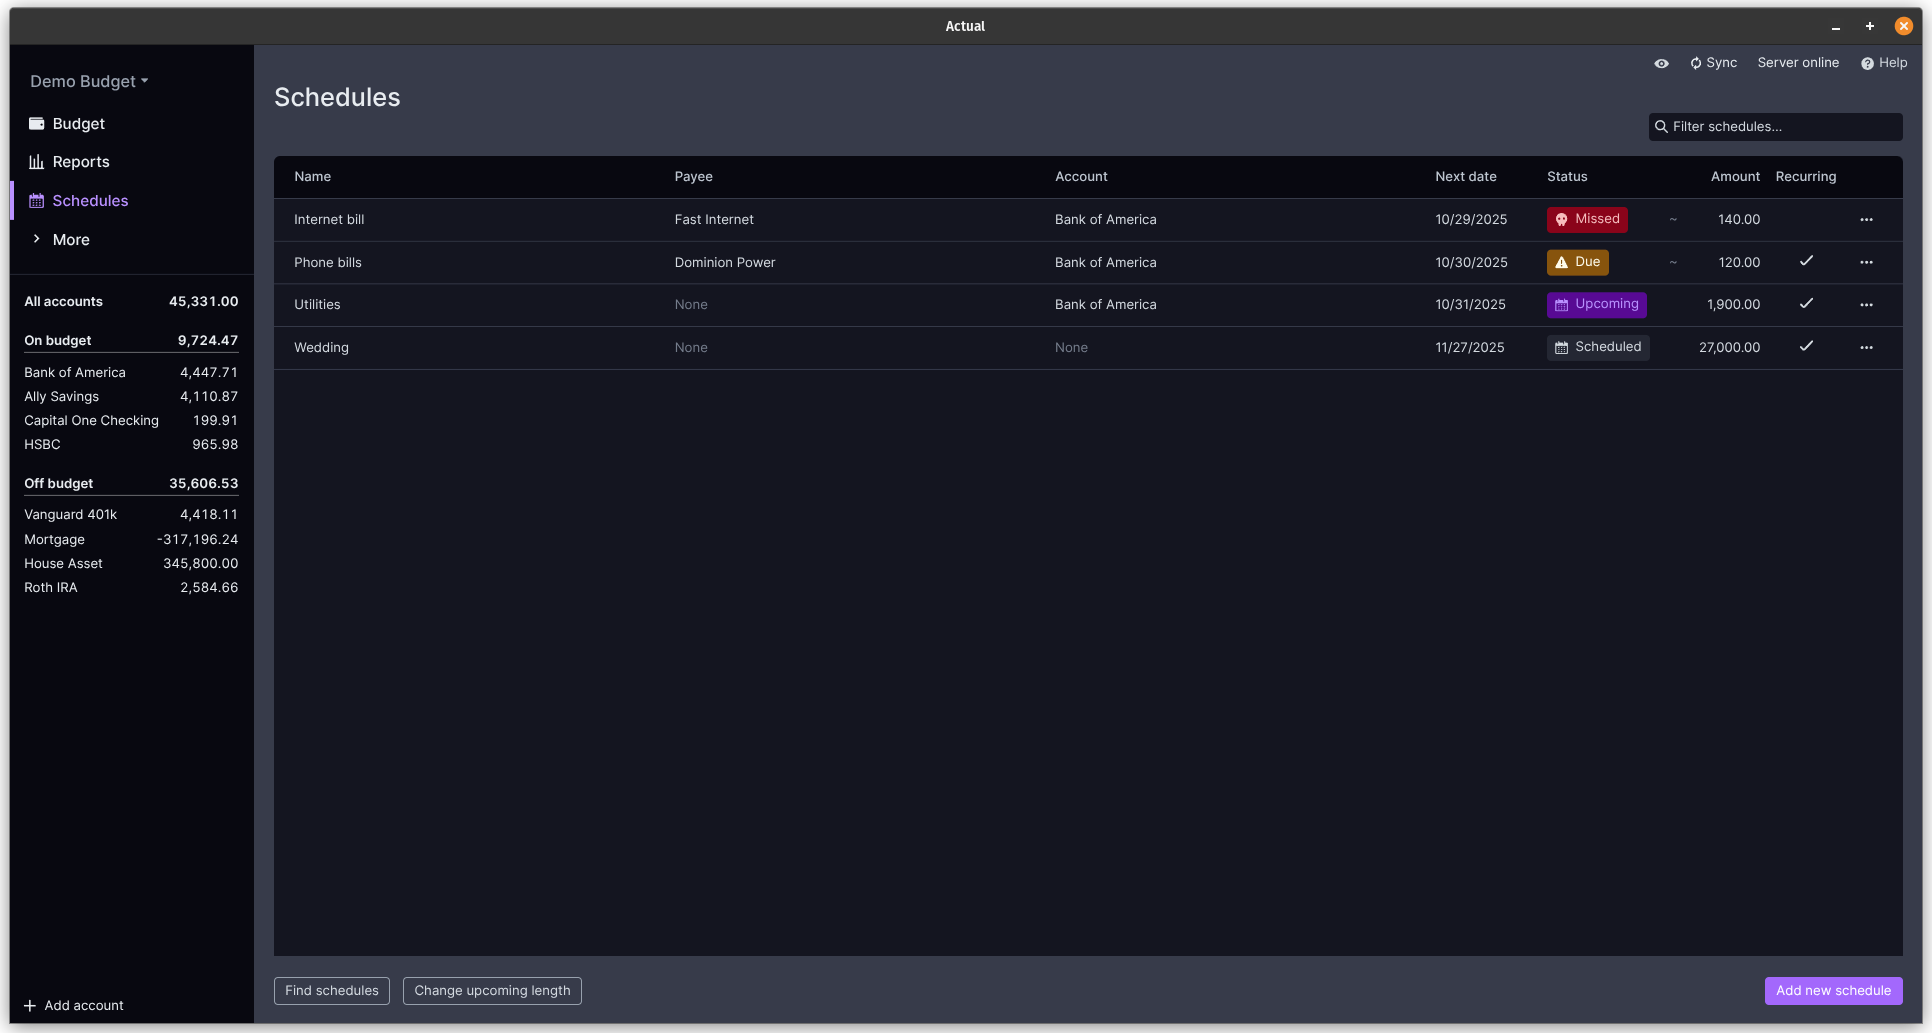Image resolution: width=1932 pixels, height=1033 pixels.
Task: Click the Schedules calendar icon in sidebar
Action: click(x=37, y=201)
